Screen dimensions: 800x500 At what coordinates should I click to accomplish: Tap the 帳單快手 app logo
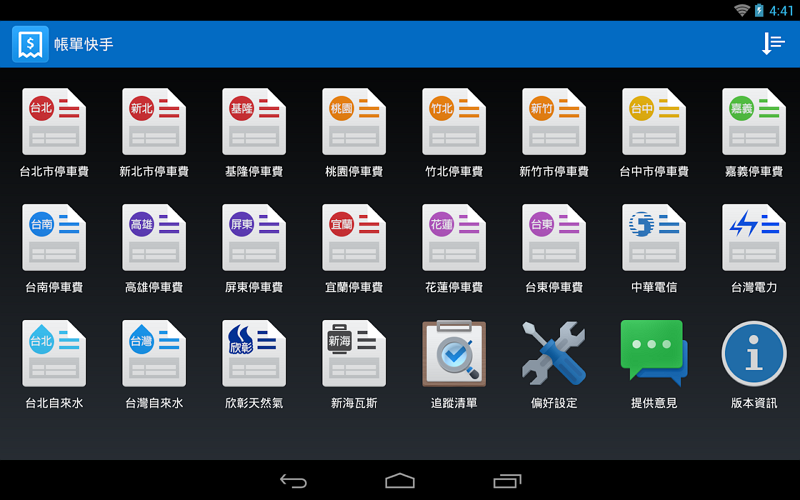coord(30,44)
